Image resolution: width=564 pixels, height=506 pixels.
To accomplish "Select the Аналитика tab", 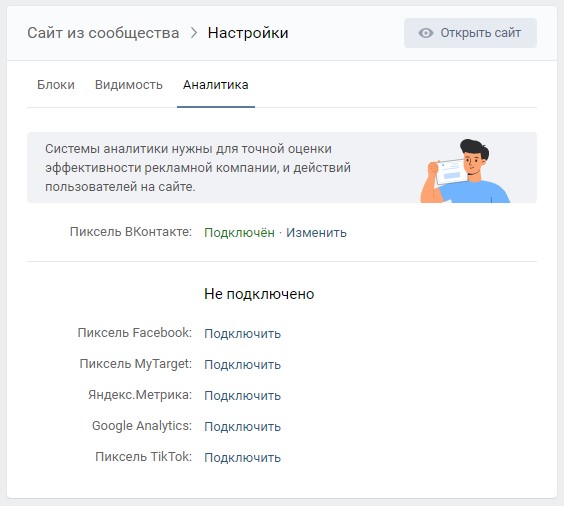I will tap(215, 85).
